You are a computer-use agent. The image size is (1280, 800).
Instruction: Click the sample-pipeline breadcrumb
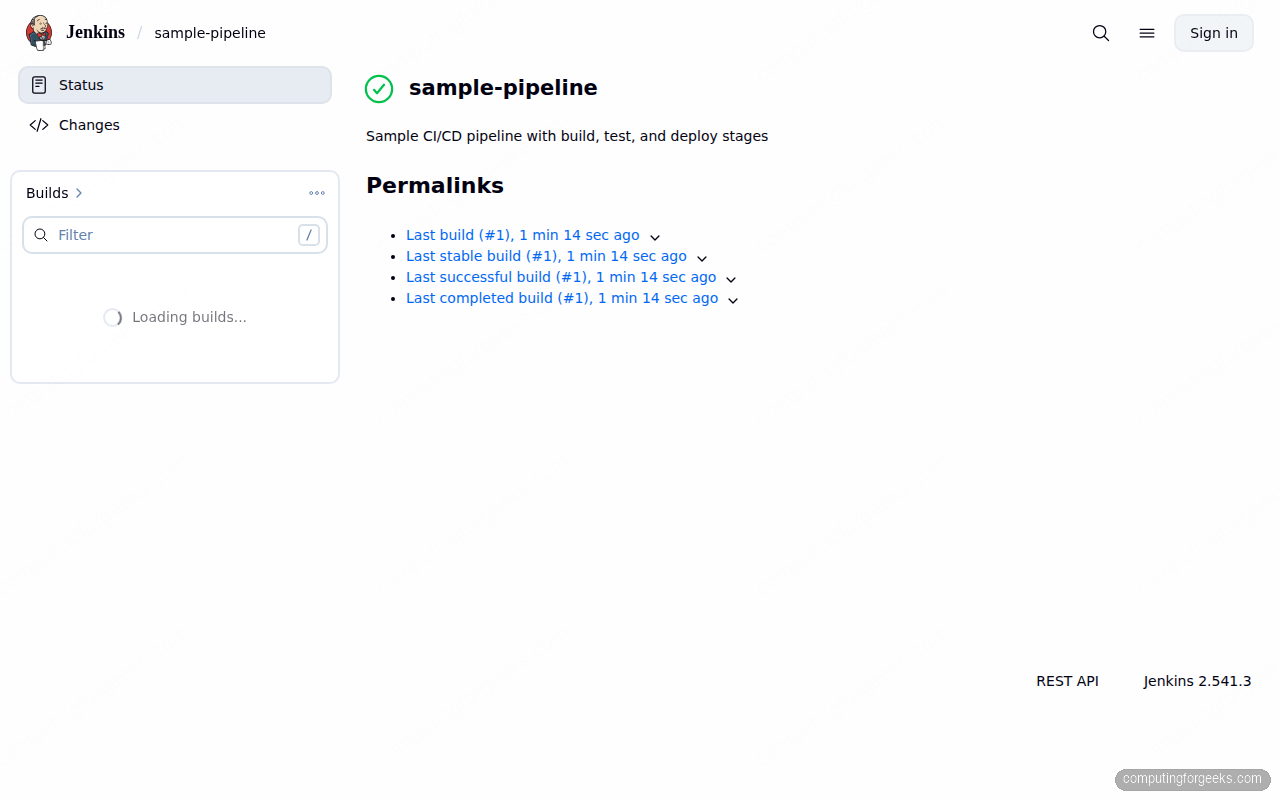pyautogui.click(x=210, y=33)
